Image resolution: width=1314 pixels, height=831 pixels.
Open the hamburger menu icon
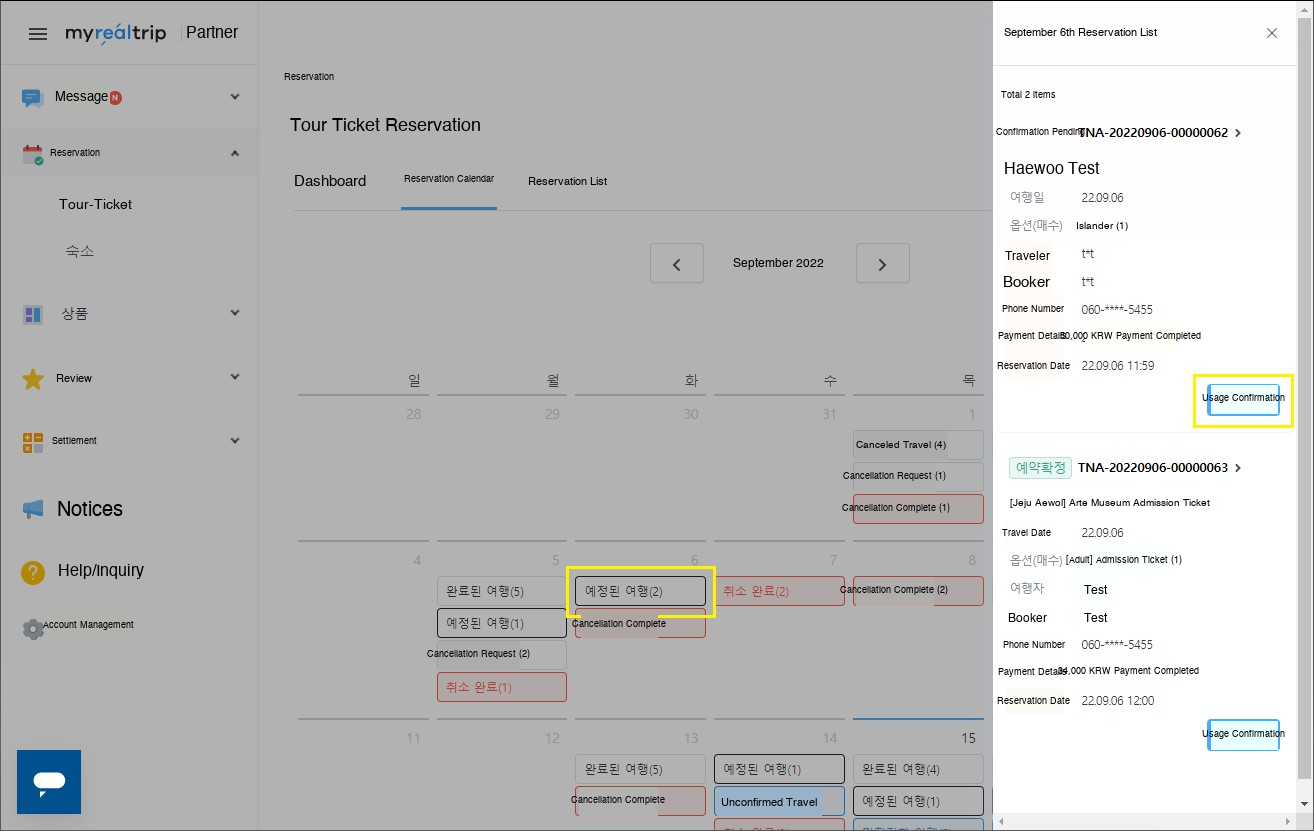[38, 34]
